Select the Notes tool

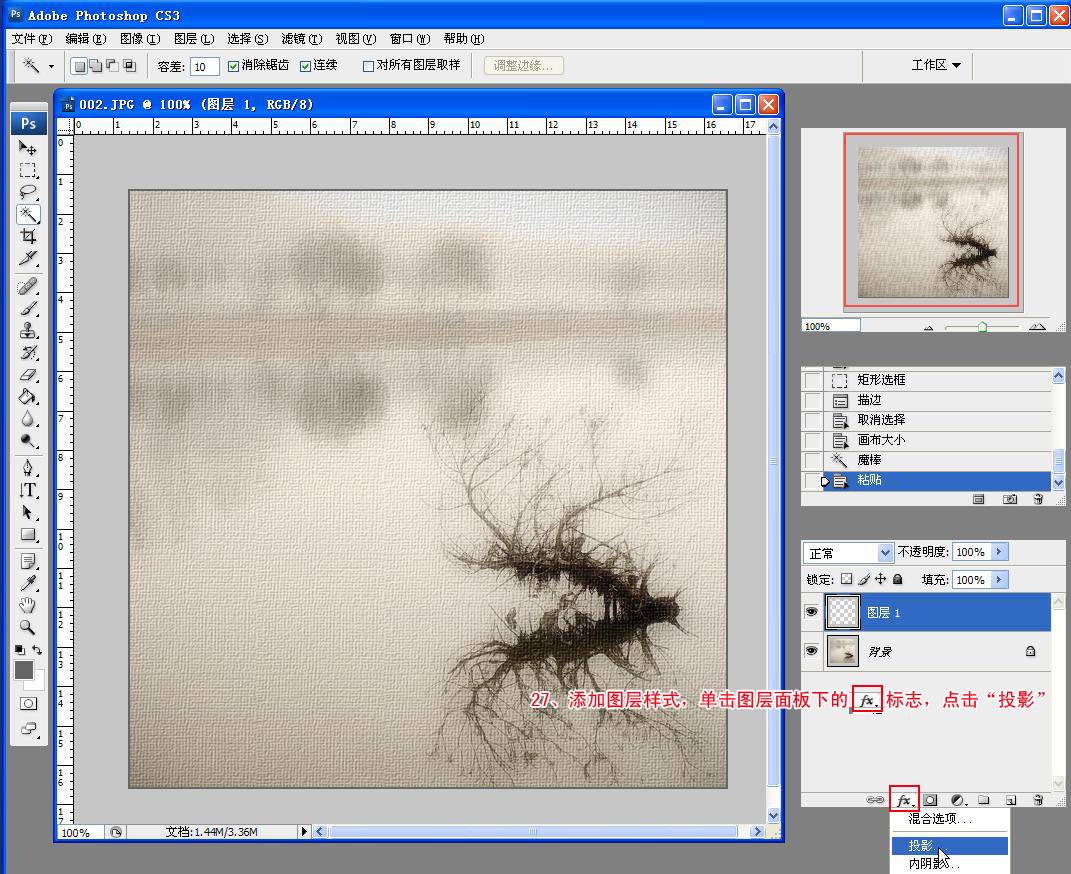click(28, 562)
